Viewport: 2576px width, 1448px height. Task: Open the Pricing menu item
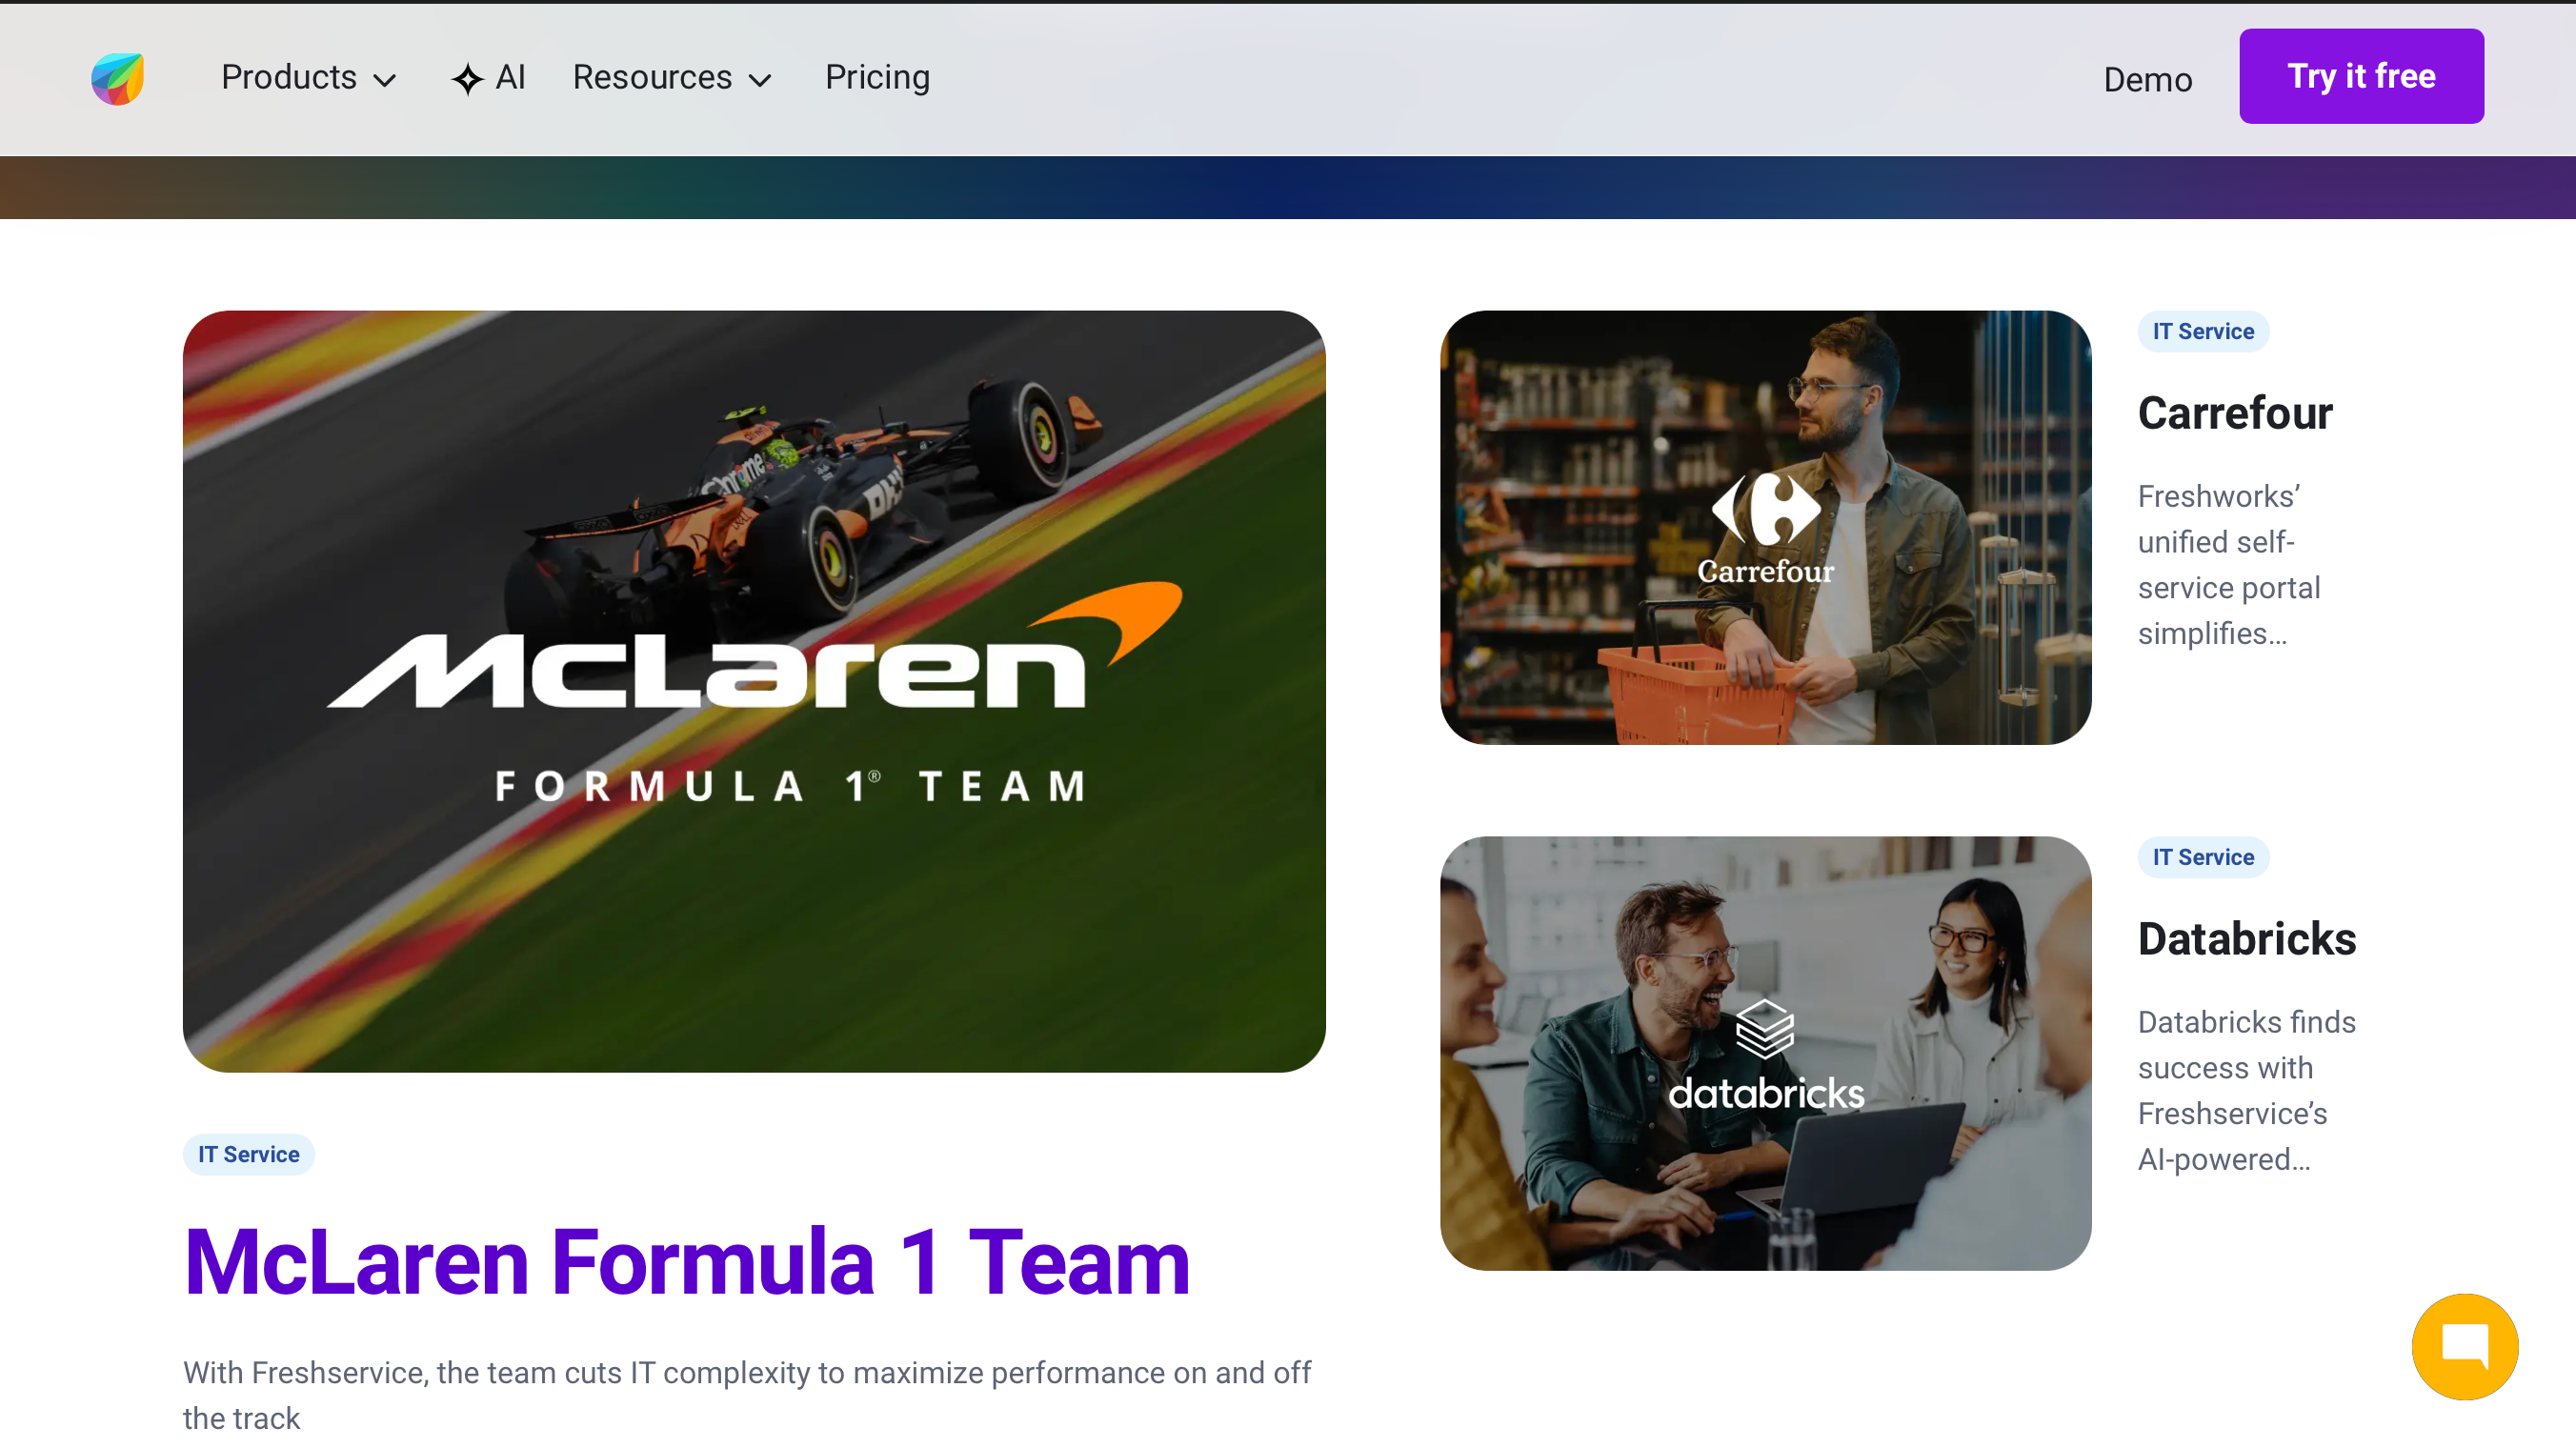click(877, 77)
